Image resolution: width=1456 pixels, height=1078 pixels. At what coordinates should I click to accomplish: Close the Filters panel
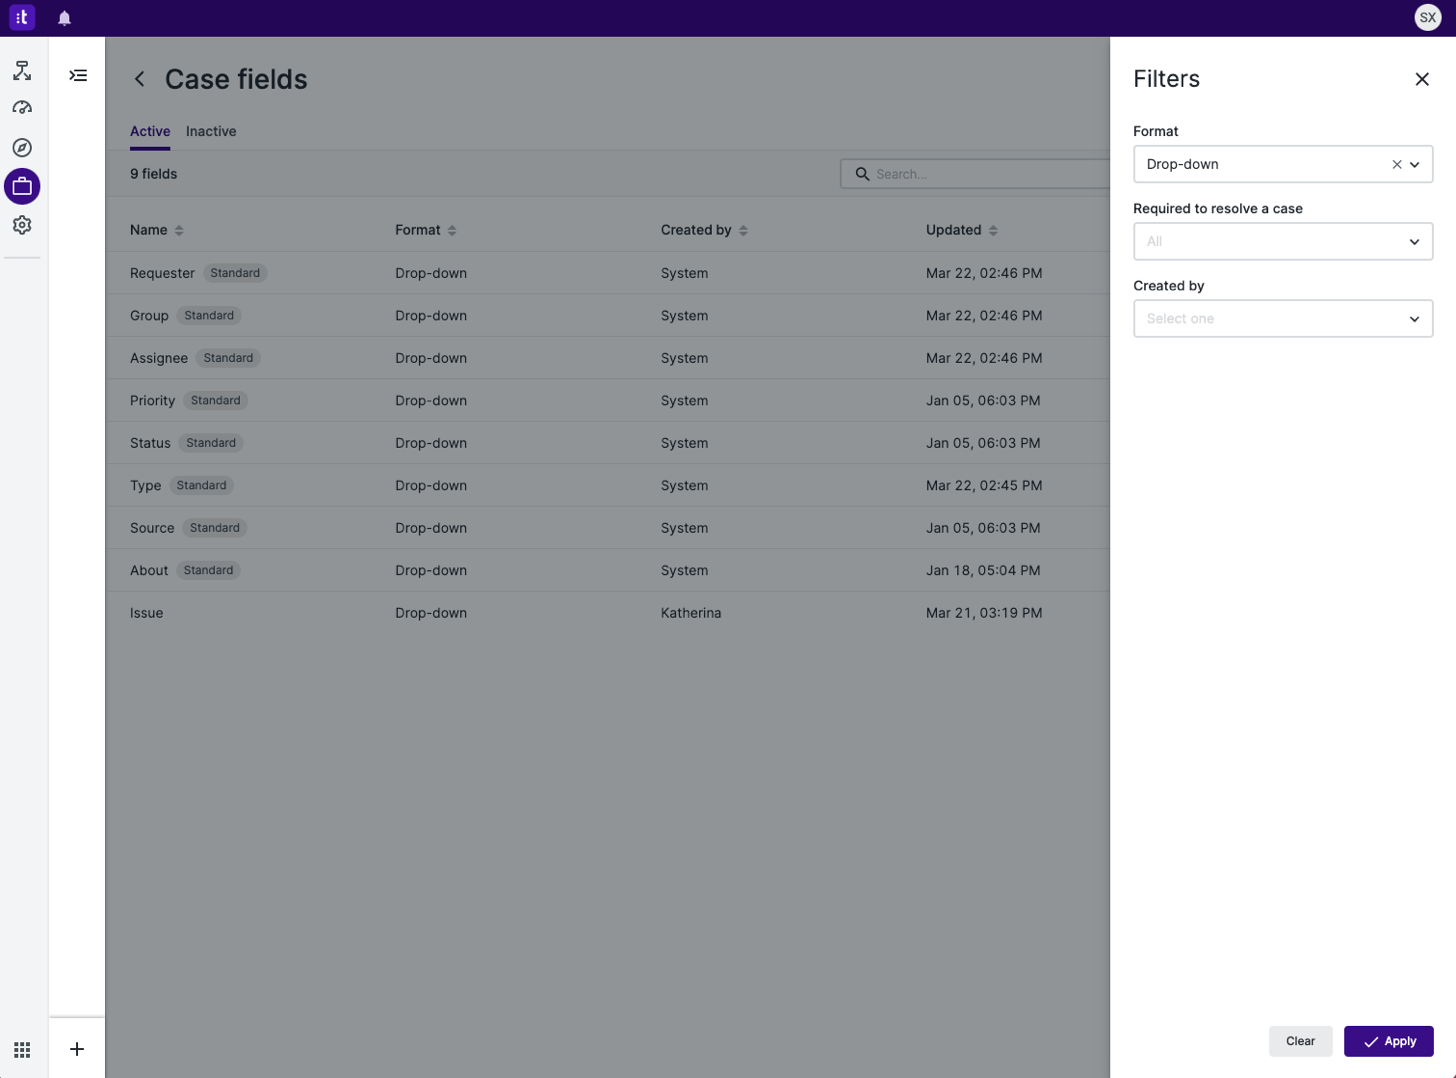(x=1421, y=79)
